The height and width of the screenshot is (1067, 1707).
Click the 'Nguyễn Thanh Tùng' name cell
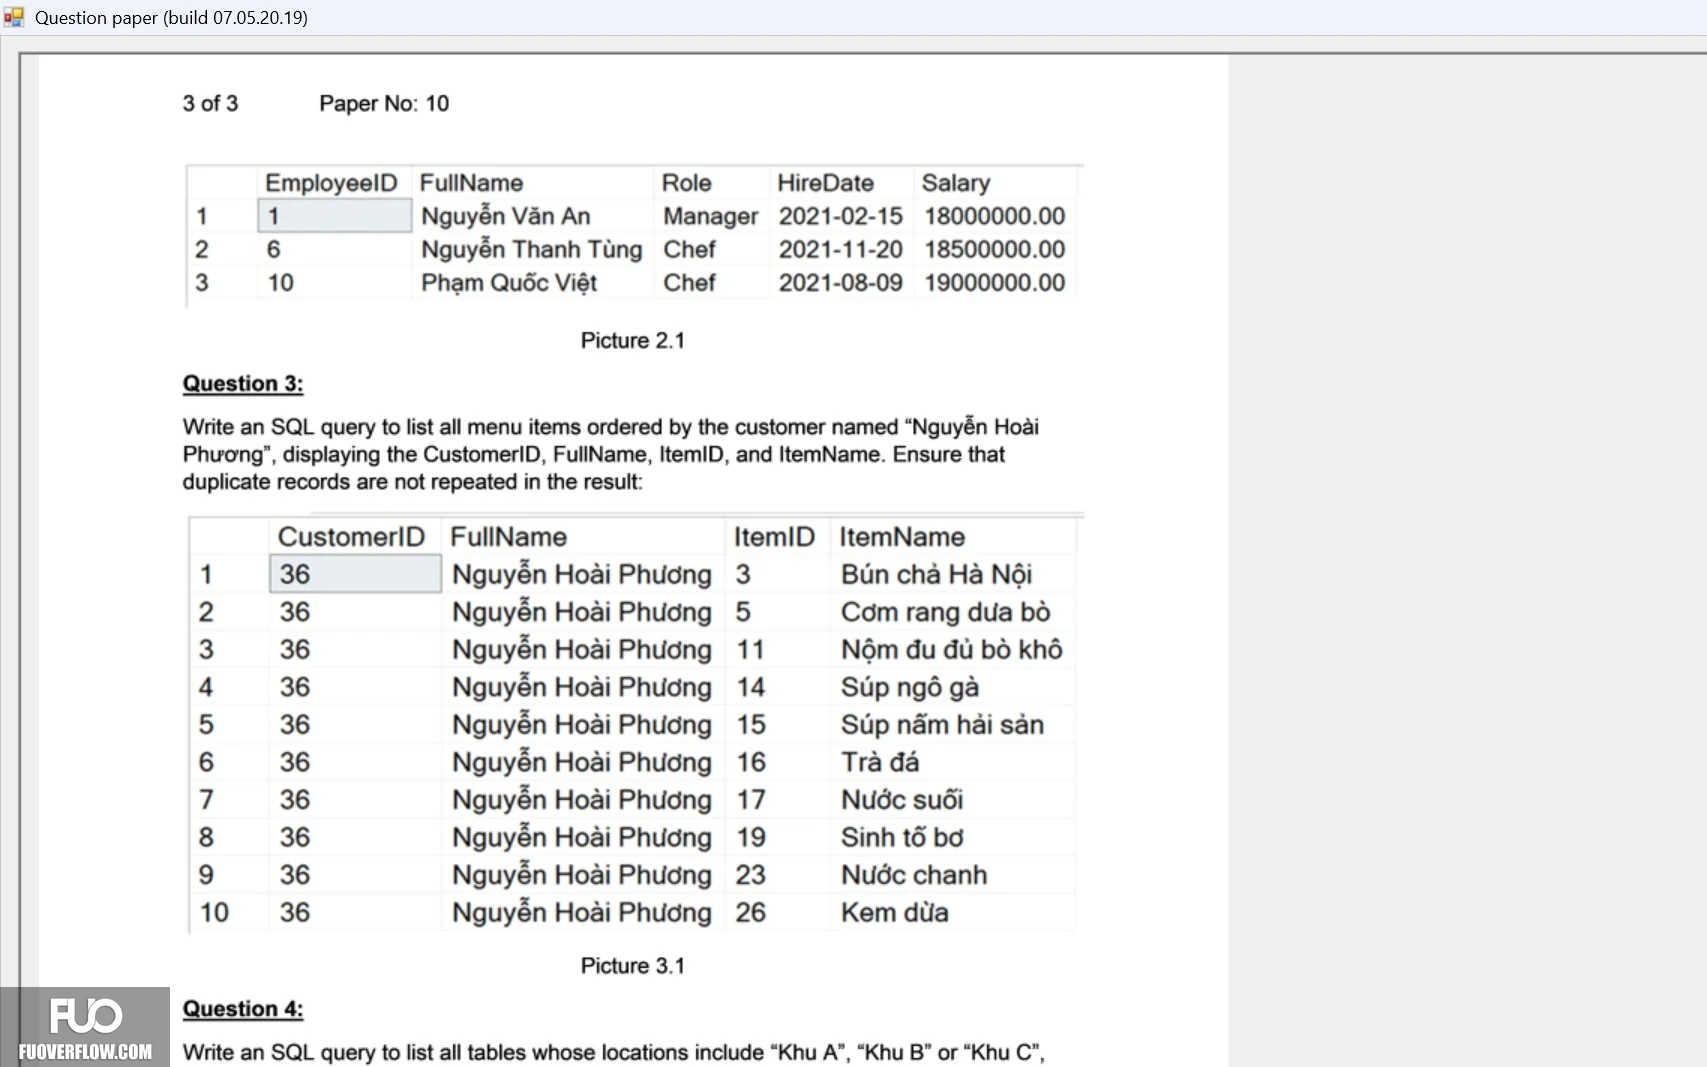point(531,249)
